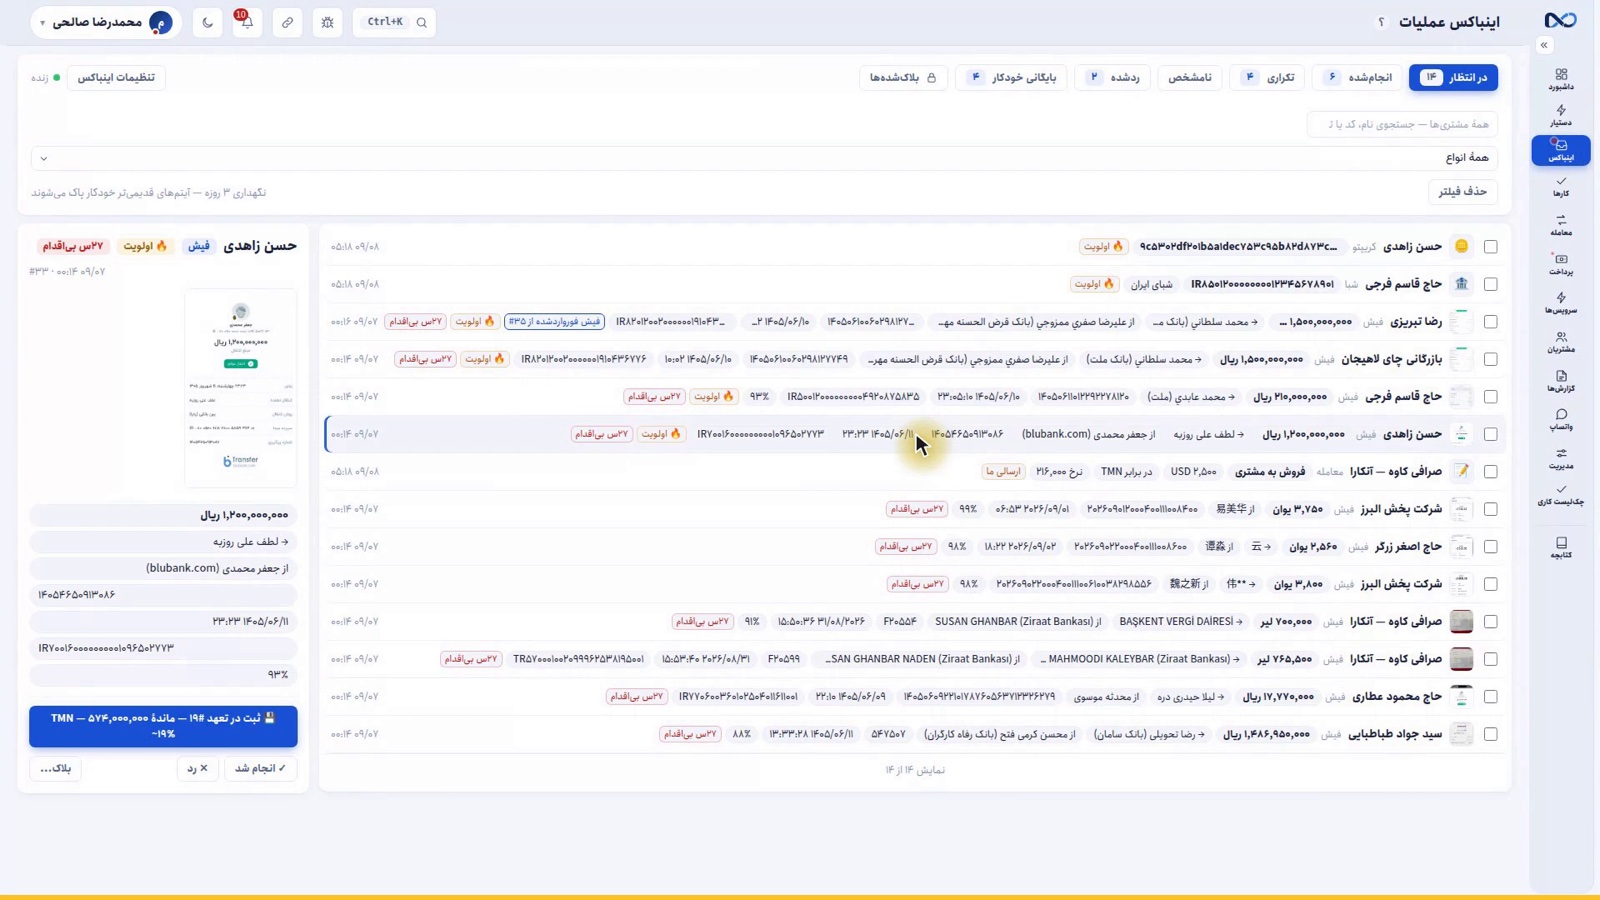Open the محمدرضا صالحی user menu
The width and height of the screenshot is (1600, 900).
pos(106,22)
